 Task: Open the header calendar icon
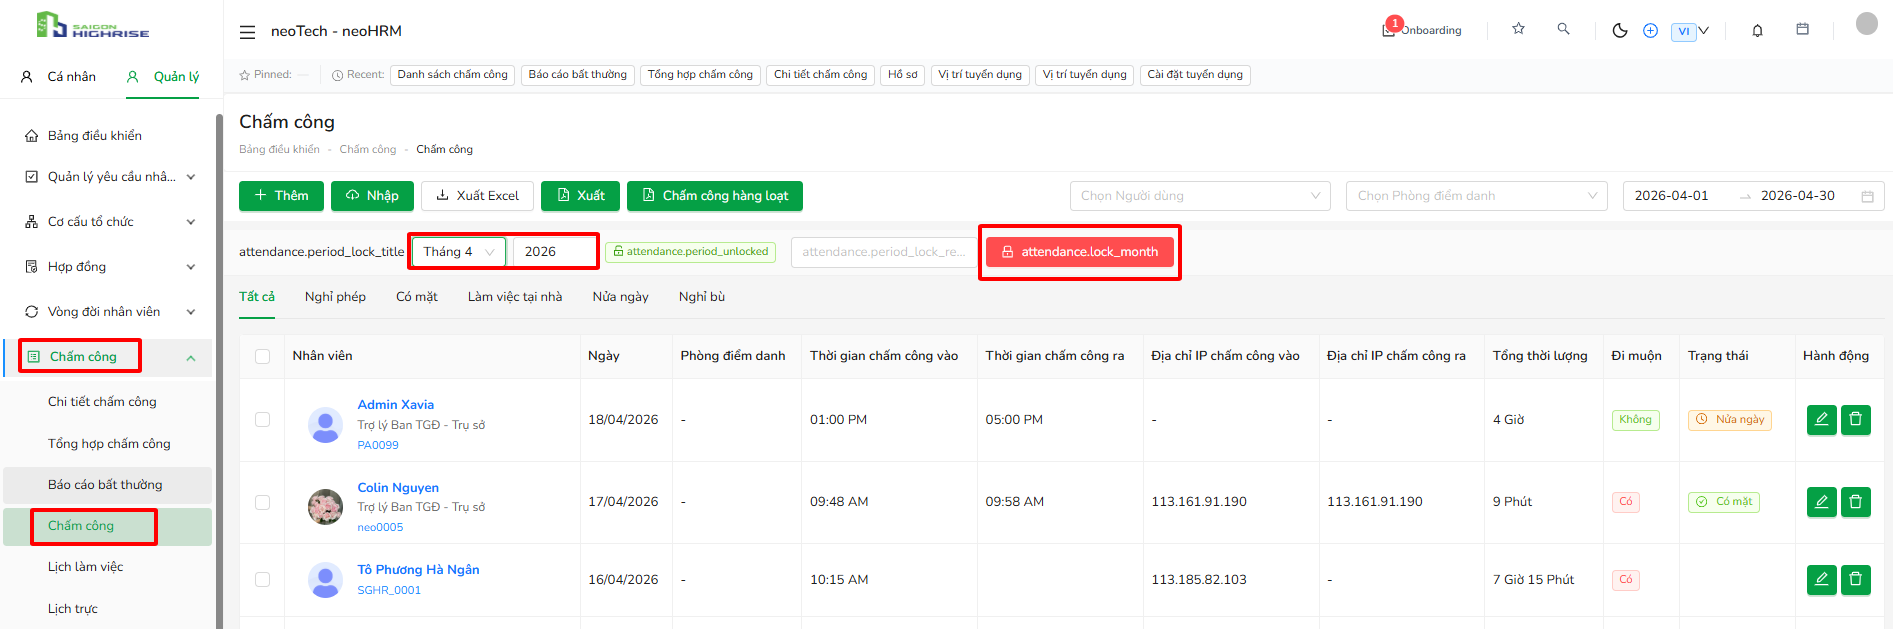1802,29
